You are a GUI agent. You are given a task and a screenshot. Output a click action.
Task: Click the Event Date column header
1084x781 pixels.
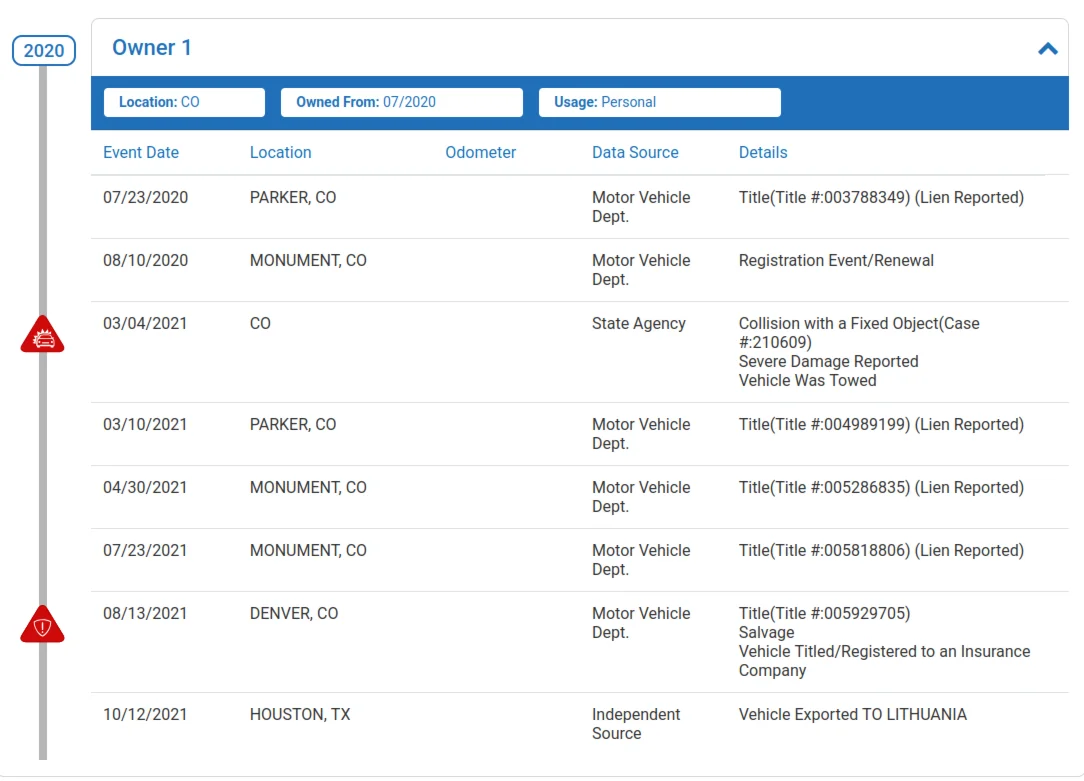141,153
